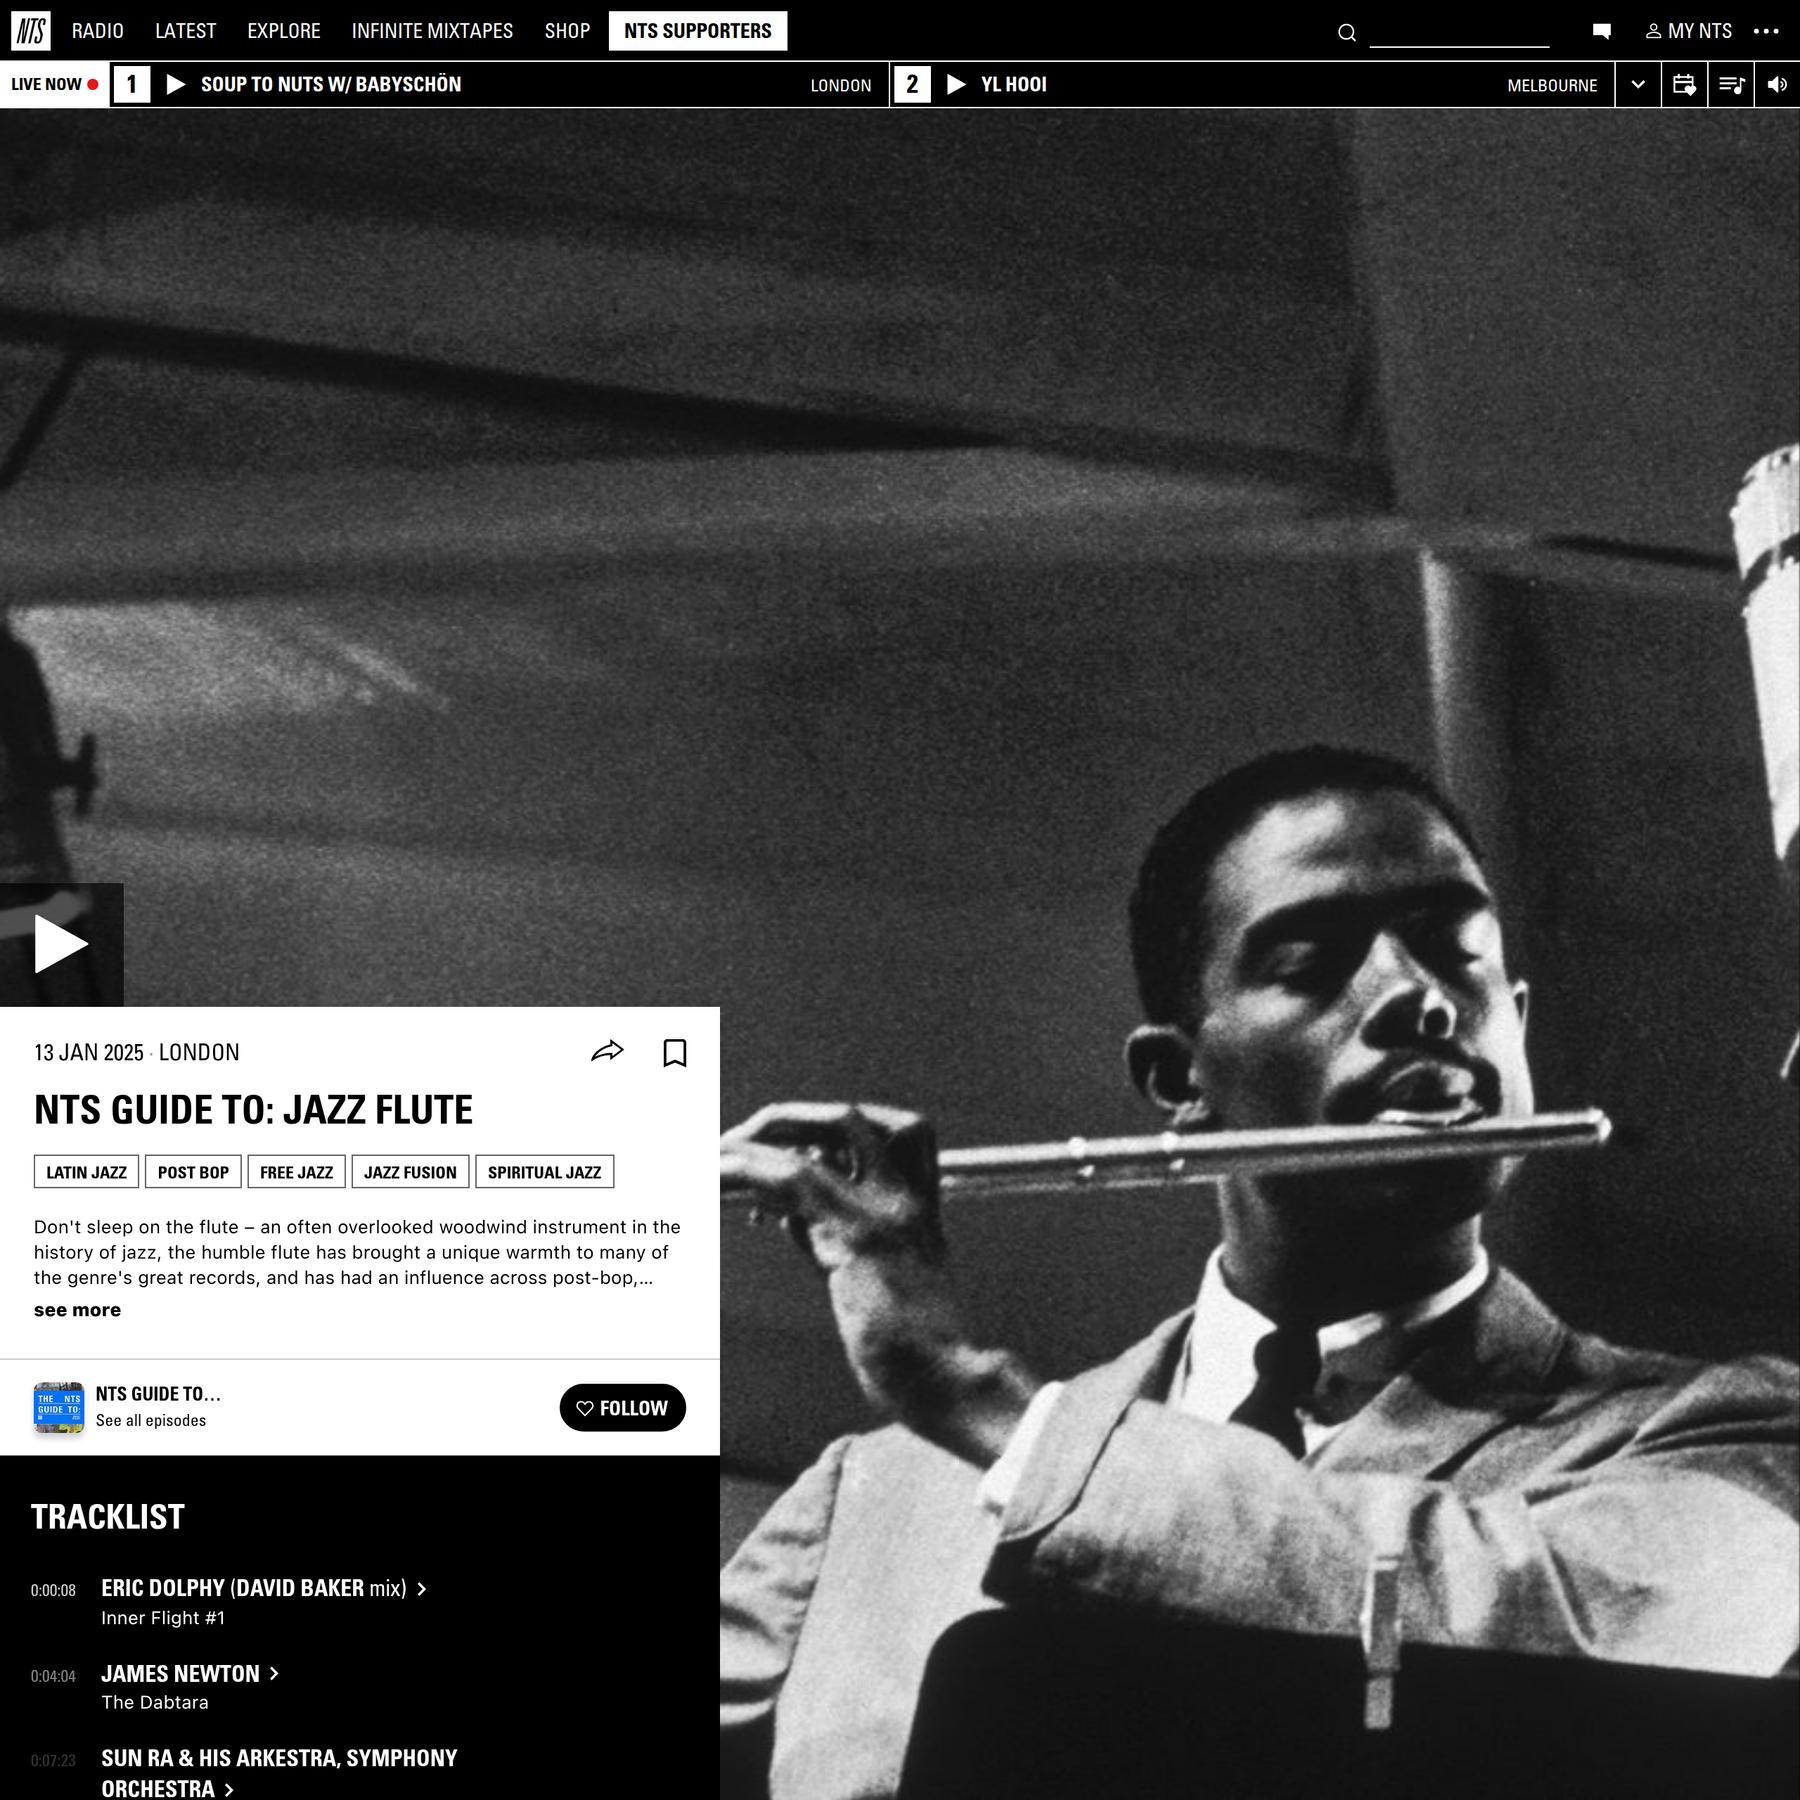Visit the Shop page
The height and width of the screenshot is (1800, 1800).
coord(567,31)
